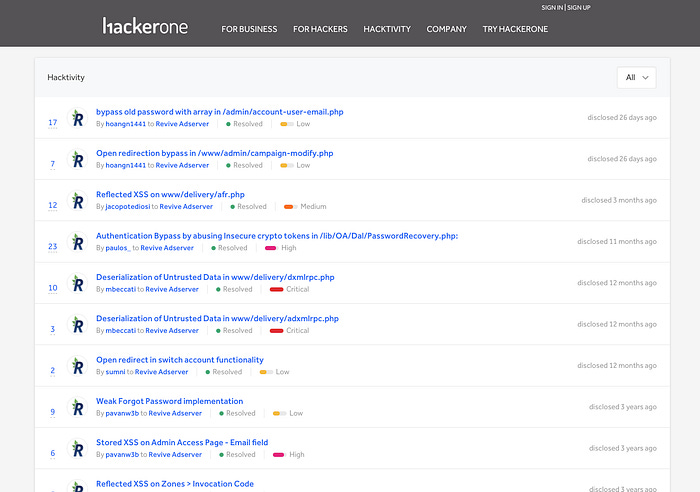Open Revive Adserver link on Authentication Bypass row

tap(167, 248)
